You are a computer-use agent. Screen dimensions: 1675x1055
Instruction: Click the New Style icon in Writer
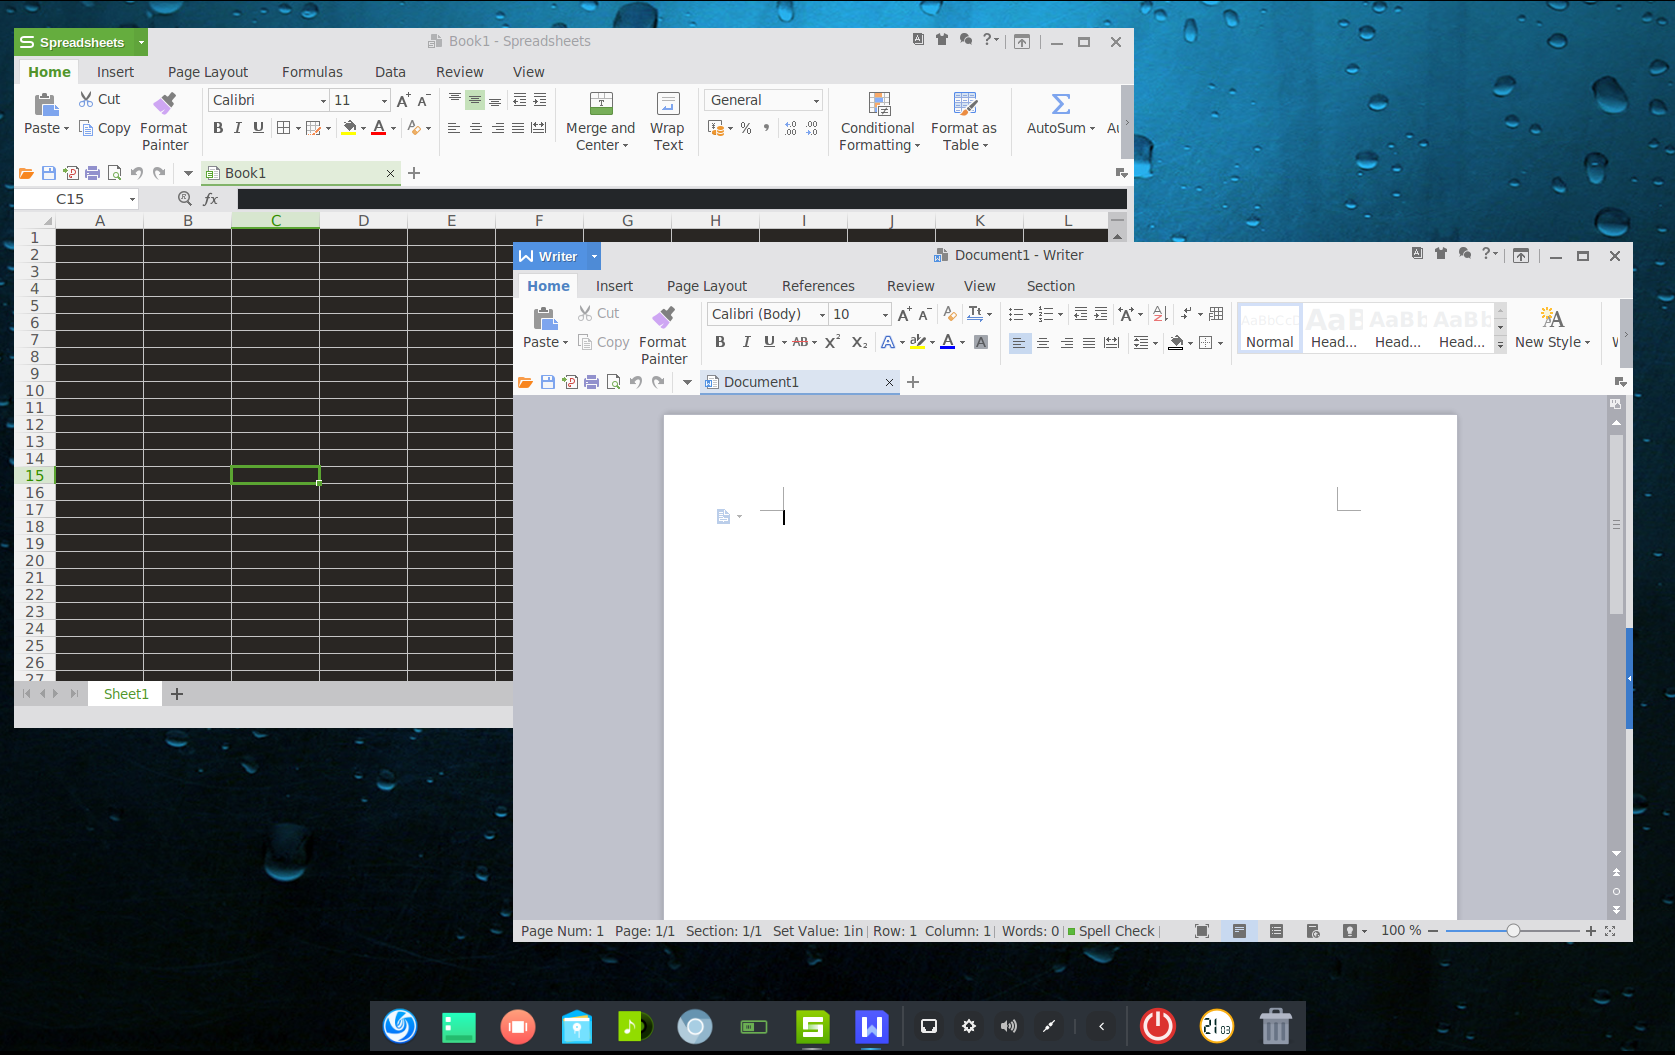1551,319
